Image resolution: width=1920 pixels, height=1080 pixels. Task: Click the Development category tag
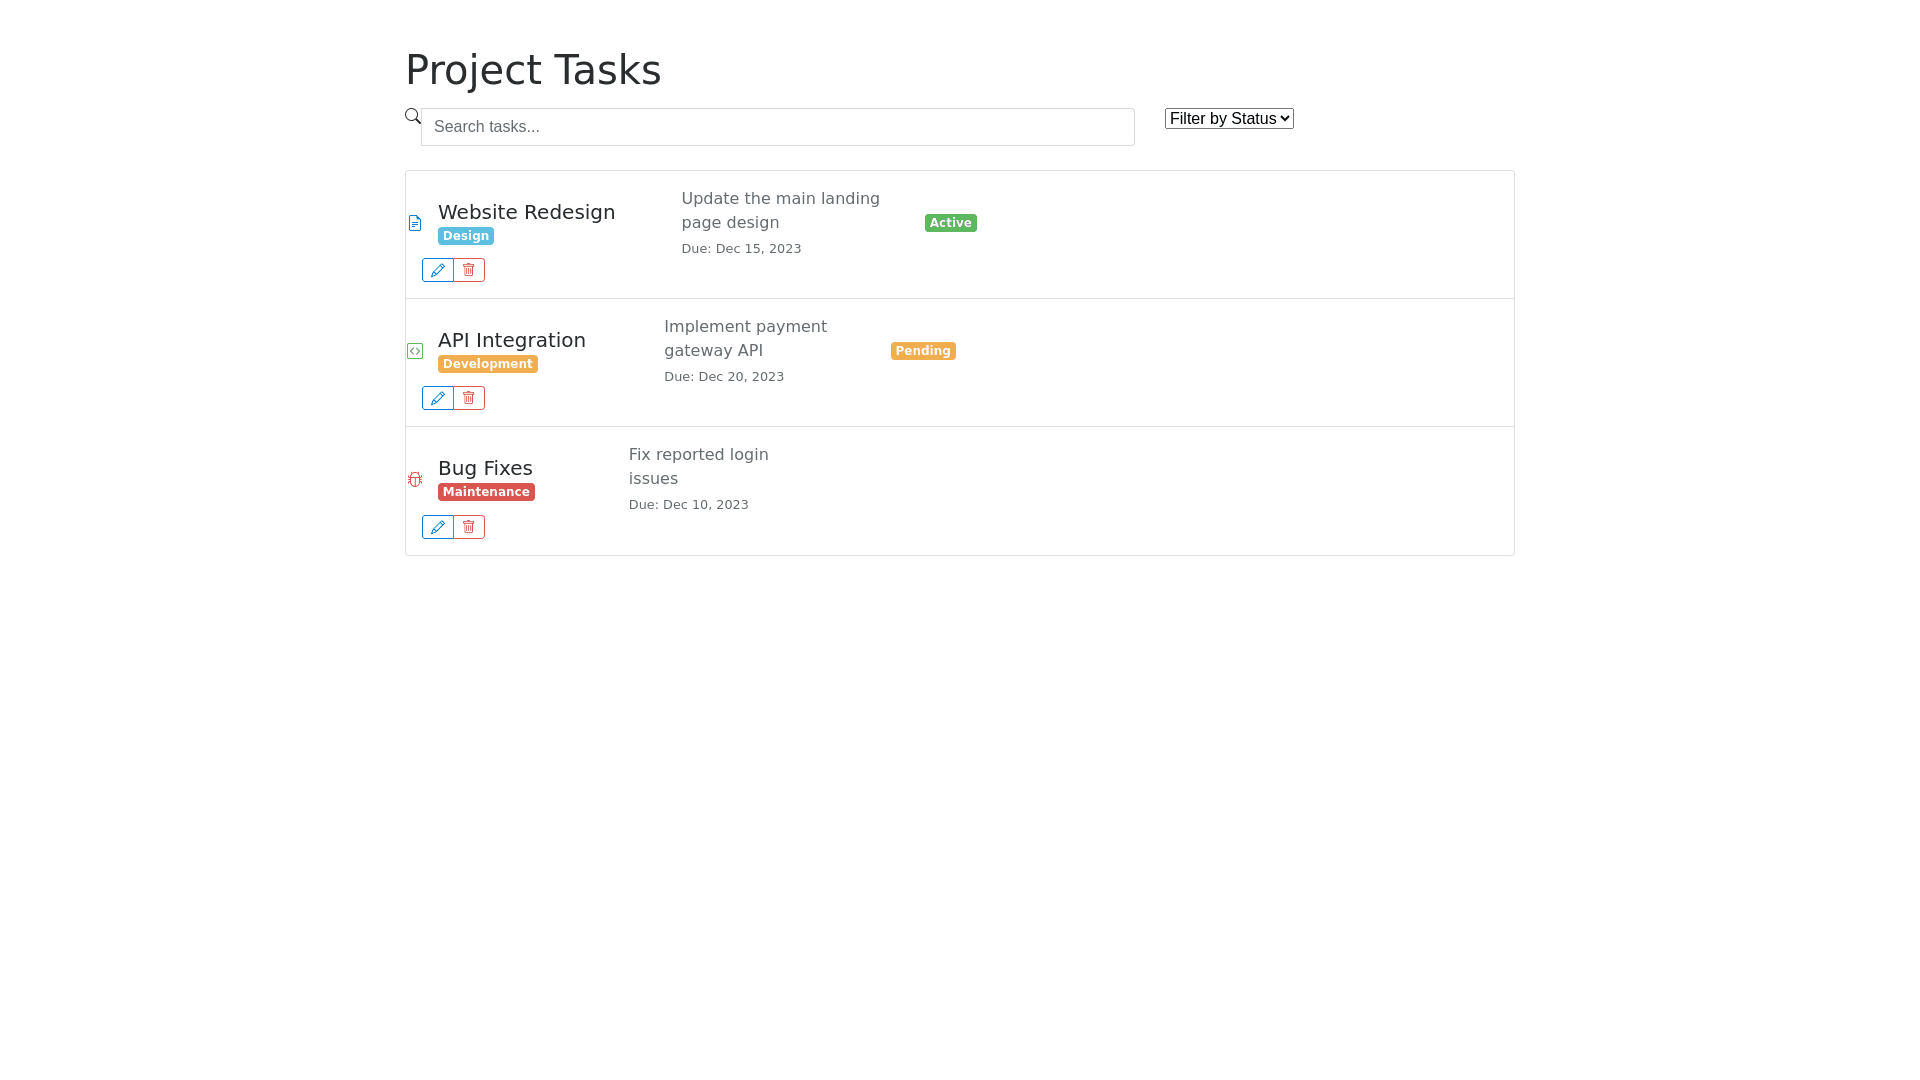[x=488, y=364]
